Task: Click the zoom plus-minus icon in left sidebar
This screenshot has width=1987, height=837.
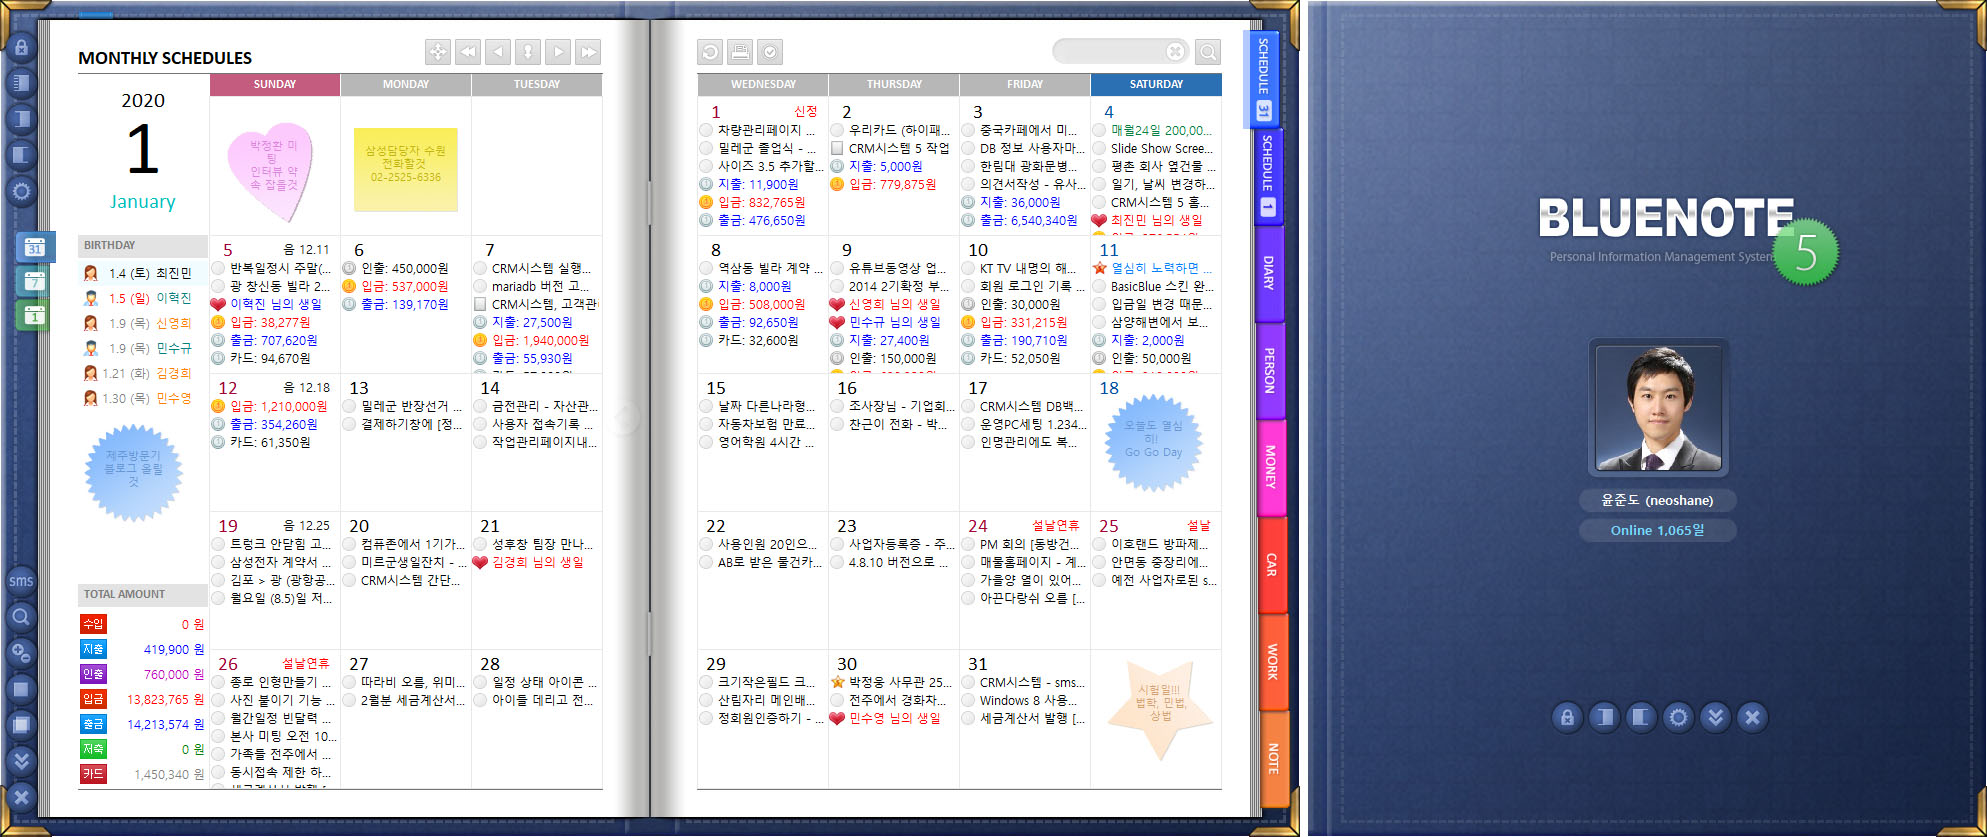Action: [x=21, y=653]
